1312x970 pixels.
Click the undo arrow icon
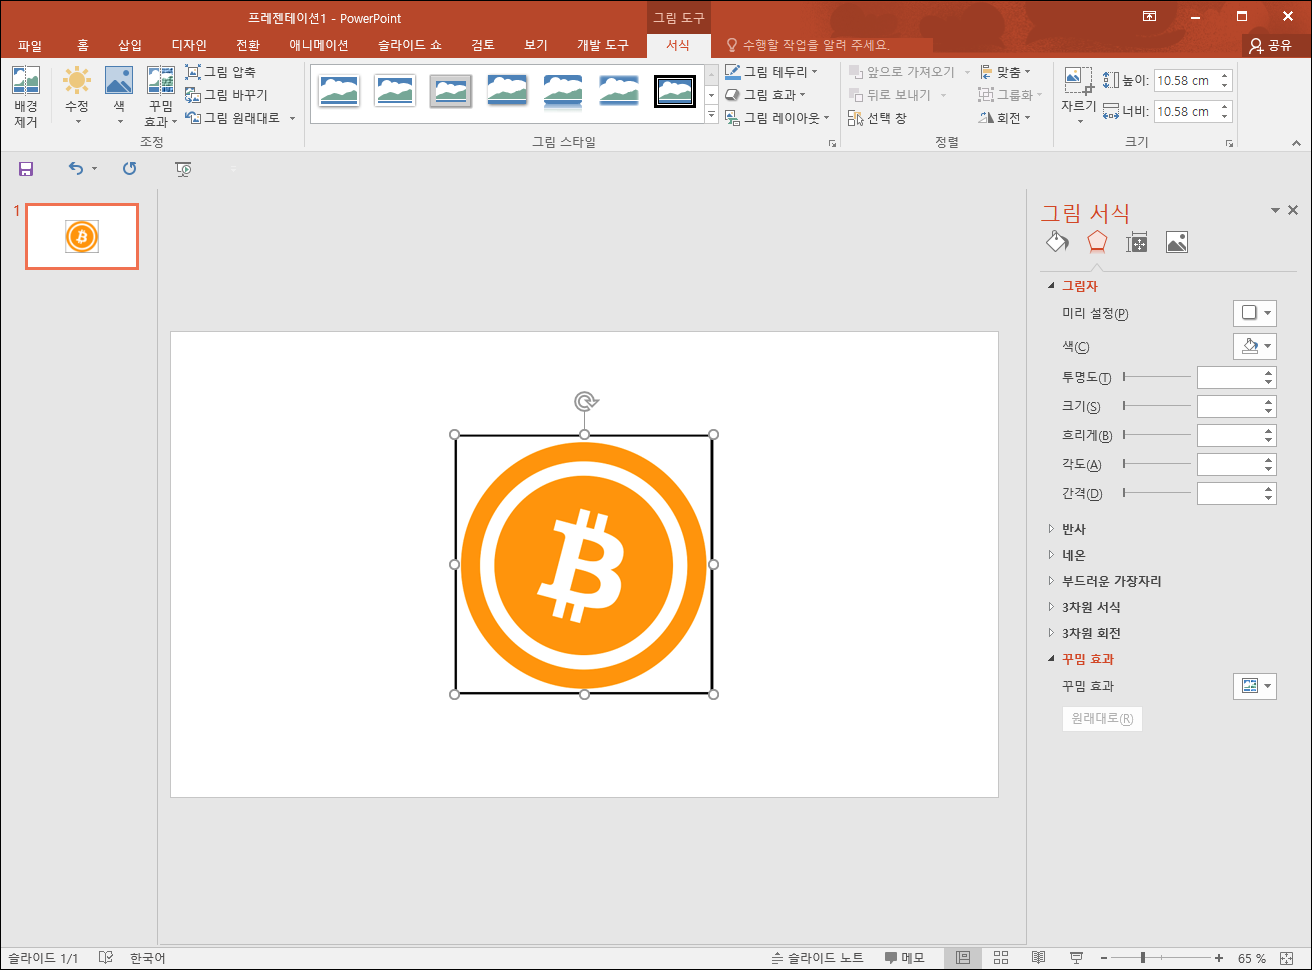[76, 169]
